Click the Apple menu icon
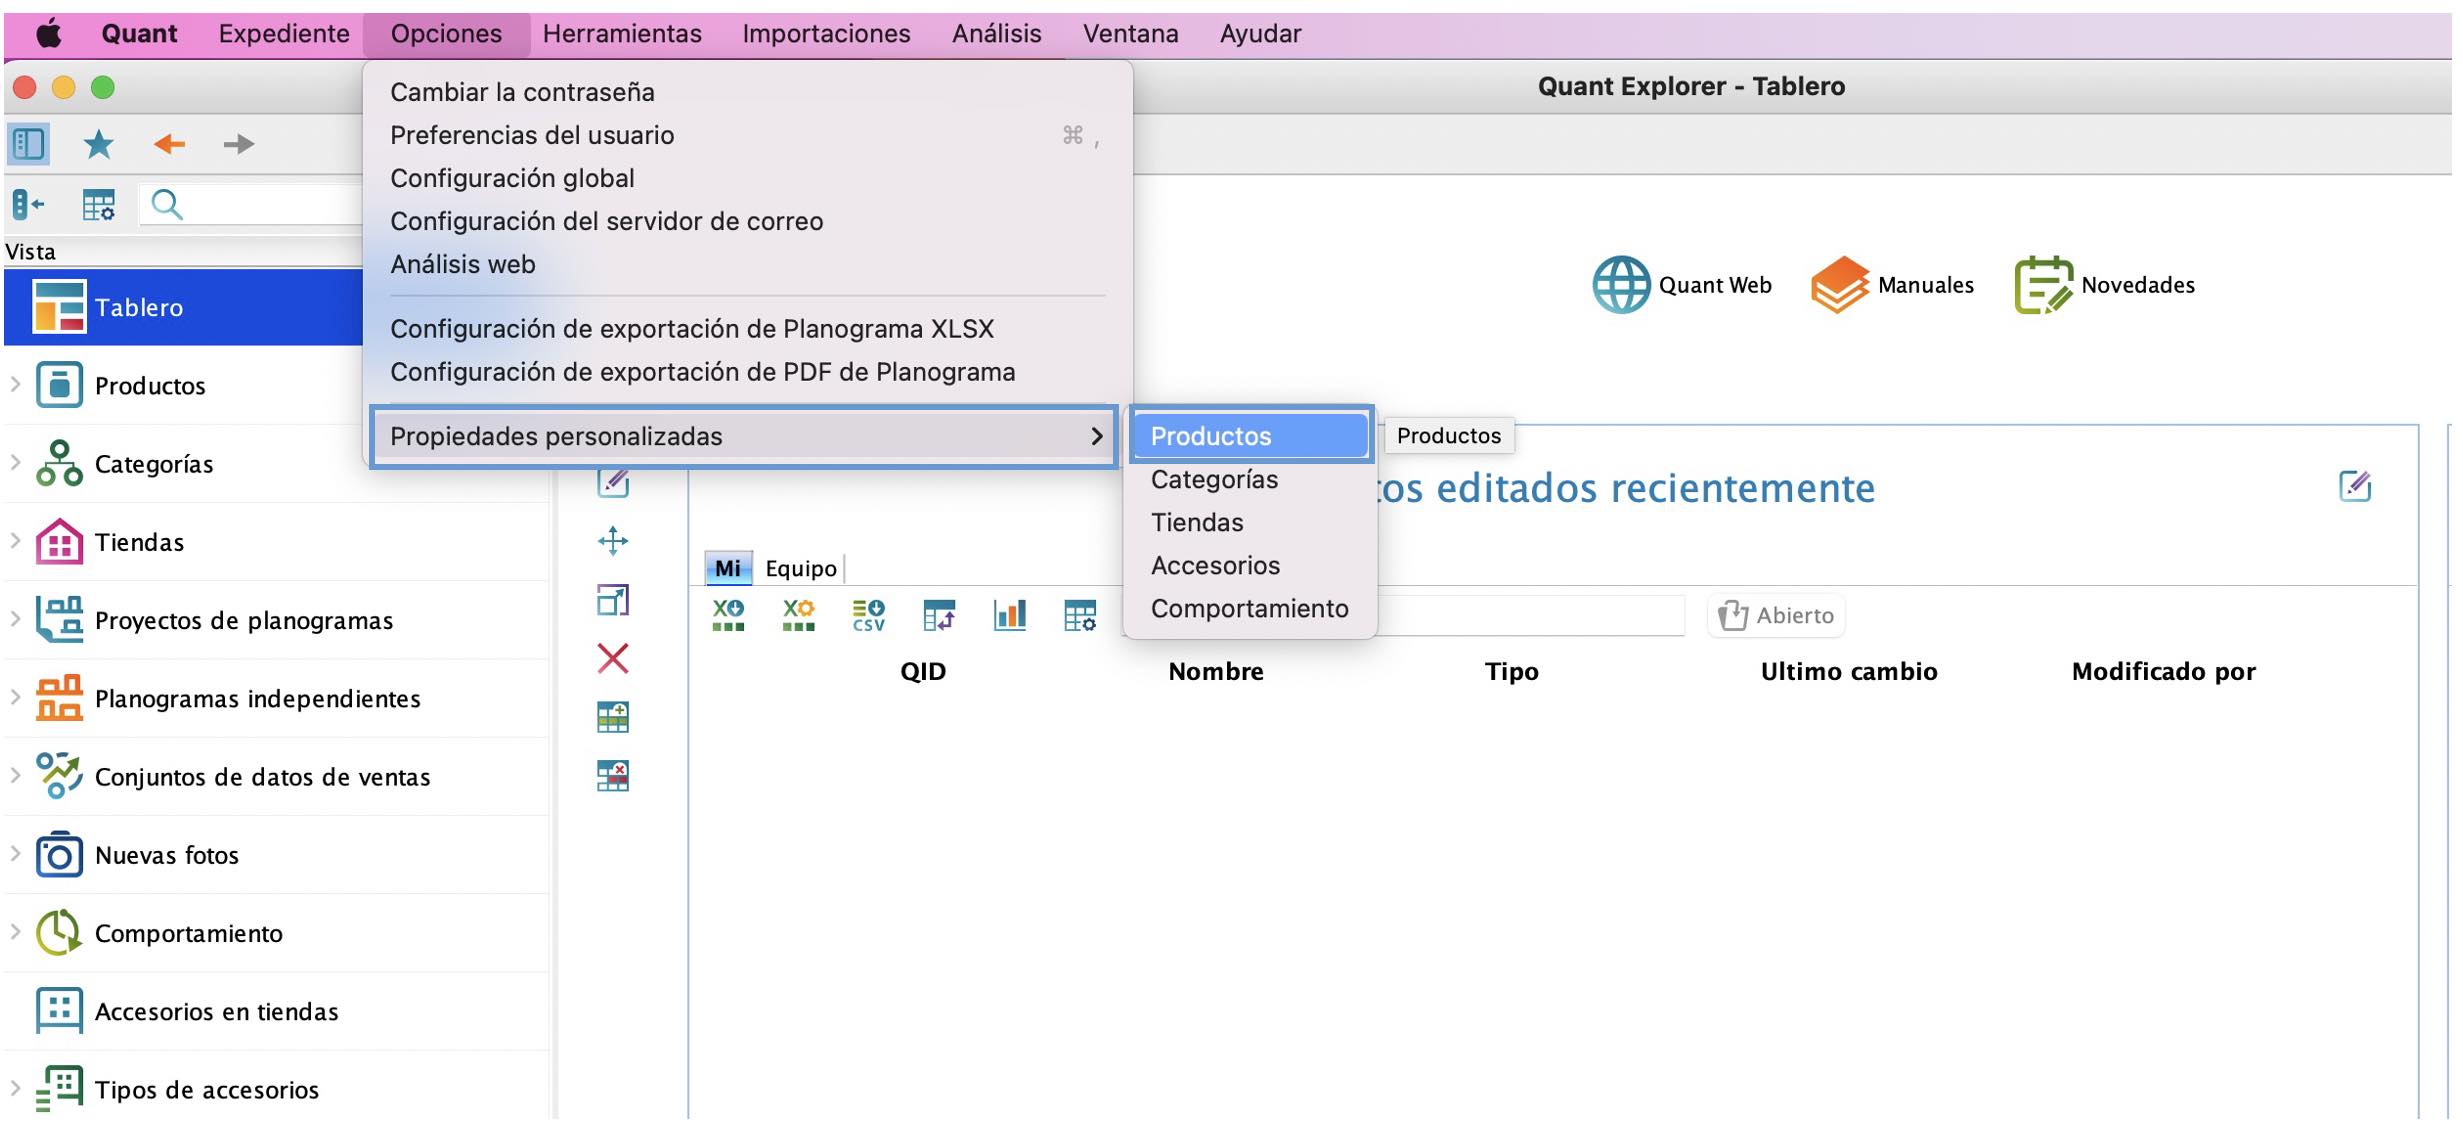2463x1145 pixels. click(49, 34)
